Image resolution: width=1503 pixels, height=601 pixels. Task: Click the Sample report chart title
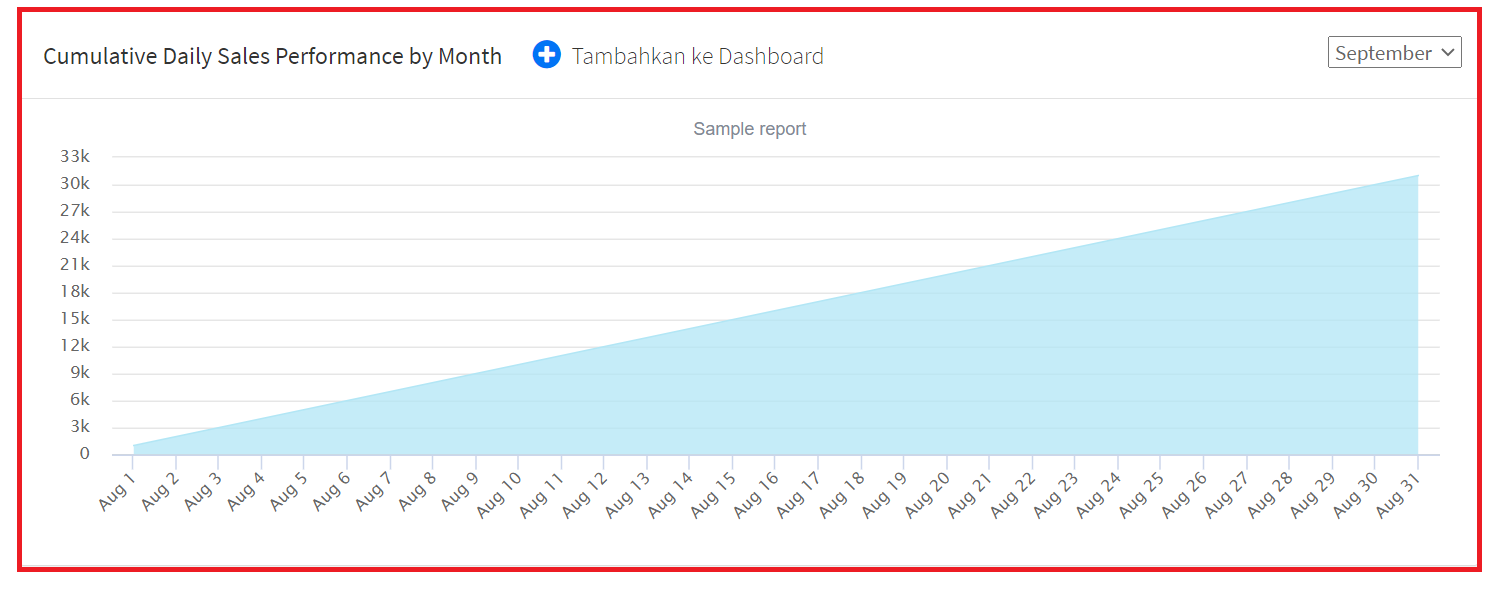pyautogui.click(x=749, y=129)
